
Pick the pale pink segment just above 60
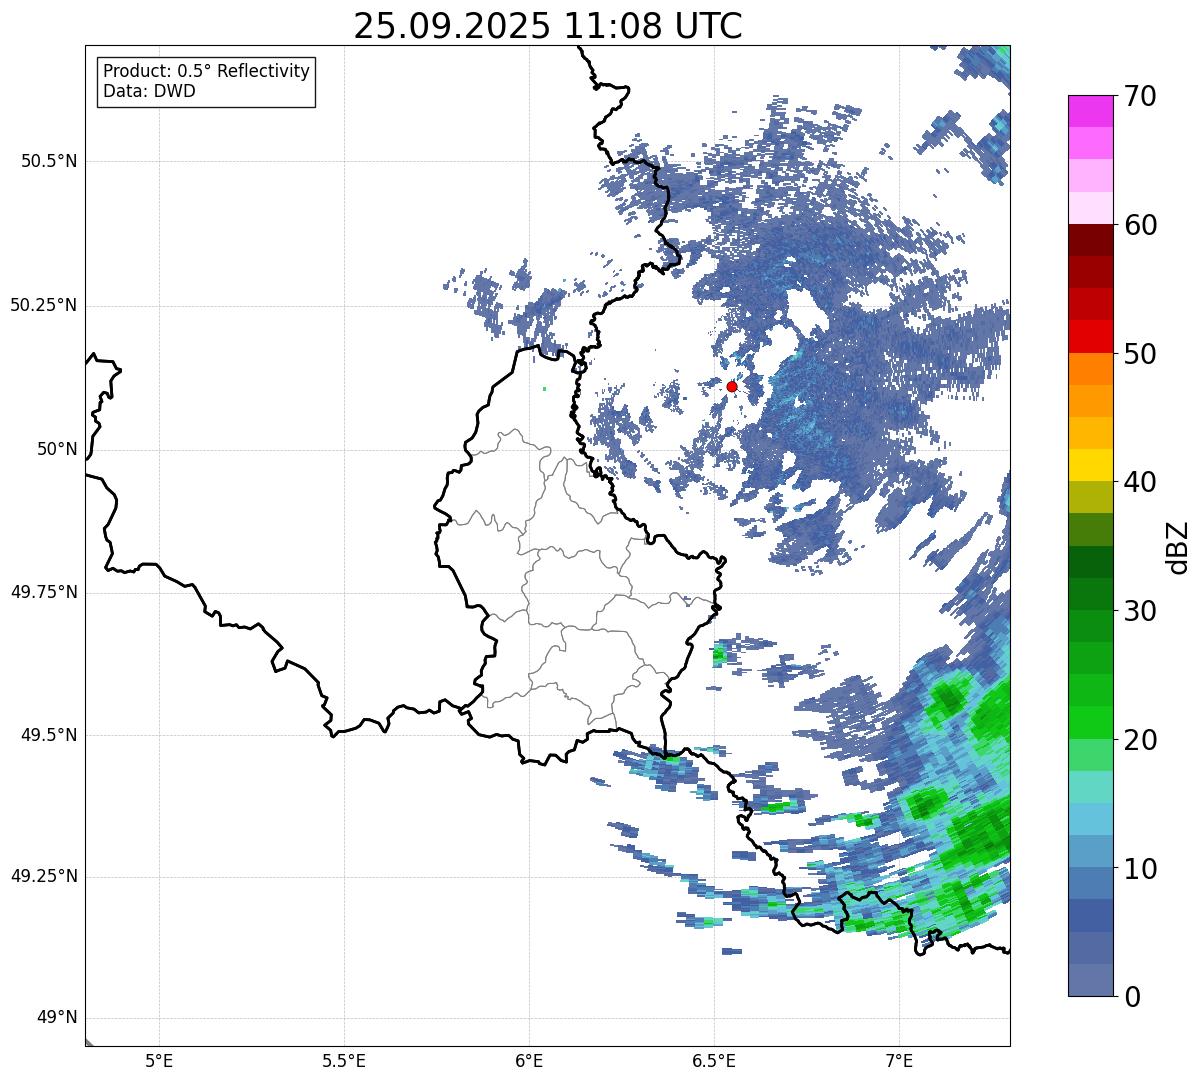tap(1090, 208)
